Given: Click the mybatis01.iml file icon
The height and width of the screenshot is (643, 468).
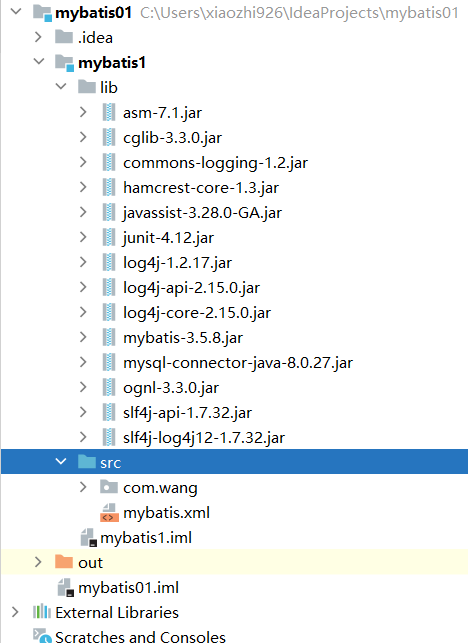Looking at the screenshot, I should 66,588.
